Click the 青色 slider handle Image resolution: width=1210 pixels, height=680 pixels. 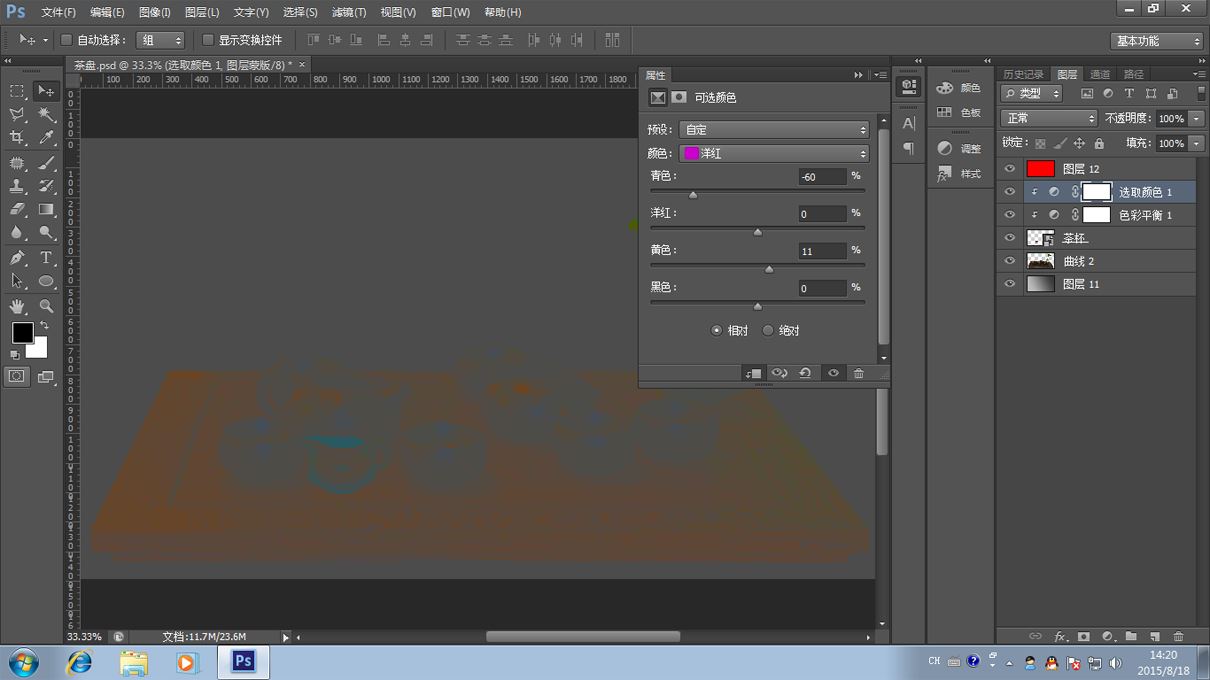click(x=693, y=195)
